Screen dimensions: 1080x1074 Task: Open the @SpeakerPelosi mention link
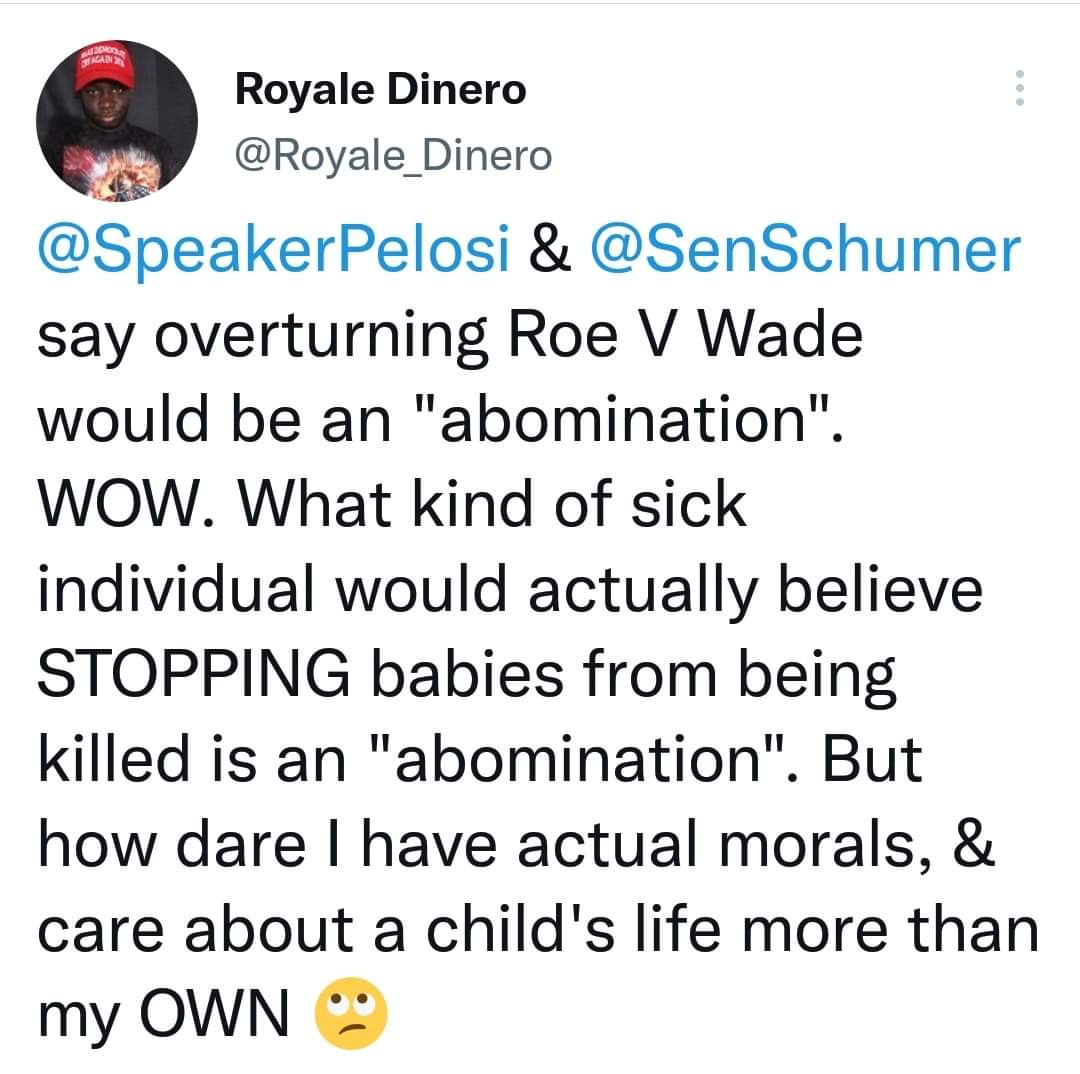click(273, 248)
